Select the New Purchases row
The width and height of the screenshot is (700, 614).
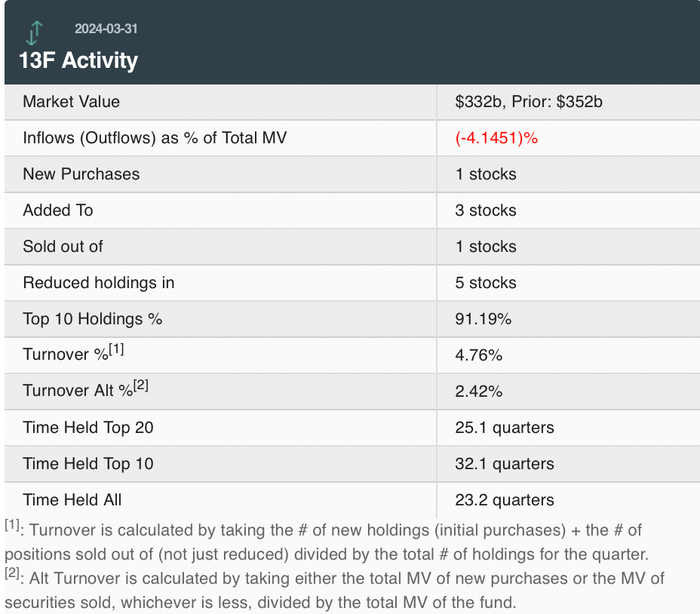click(81, 174)
